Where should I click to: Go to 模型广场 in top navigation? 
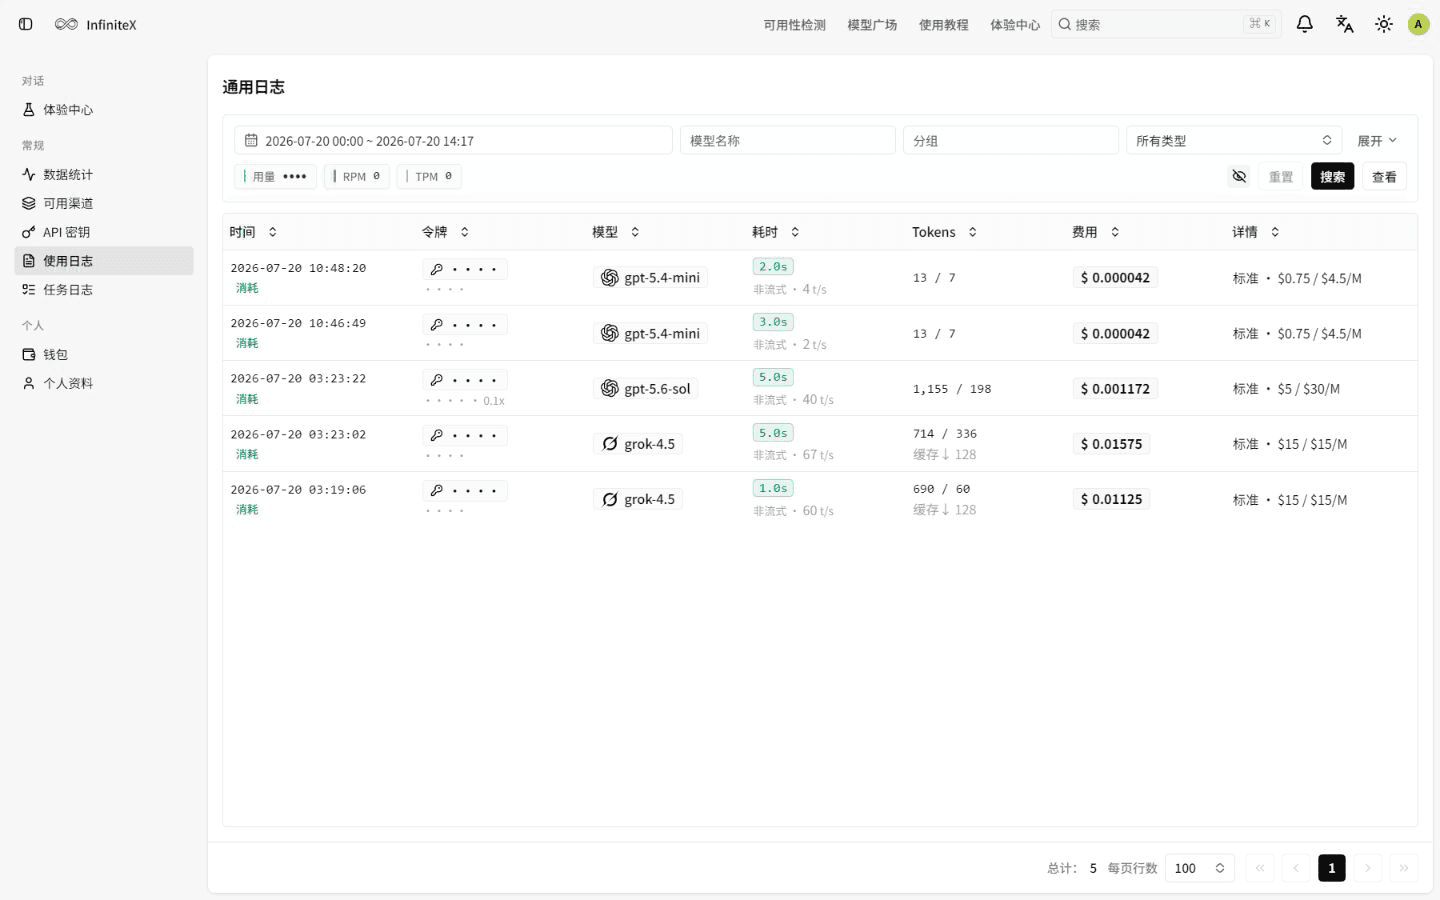point(872,25)
